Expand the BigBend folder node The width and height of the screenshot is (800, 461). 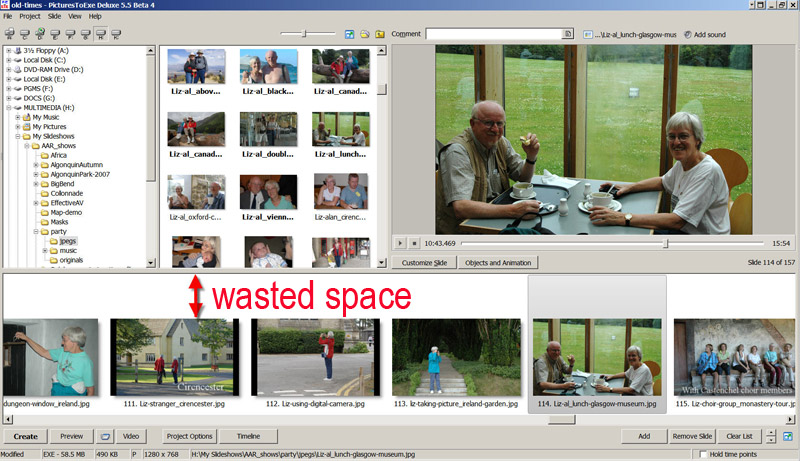coord(37,184)
